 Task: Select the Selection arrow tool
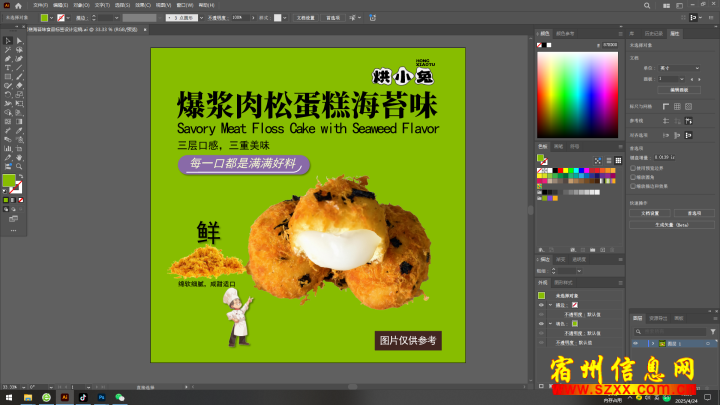[x=7, y=40]
